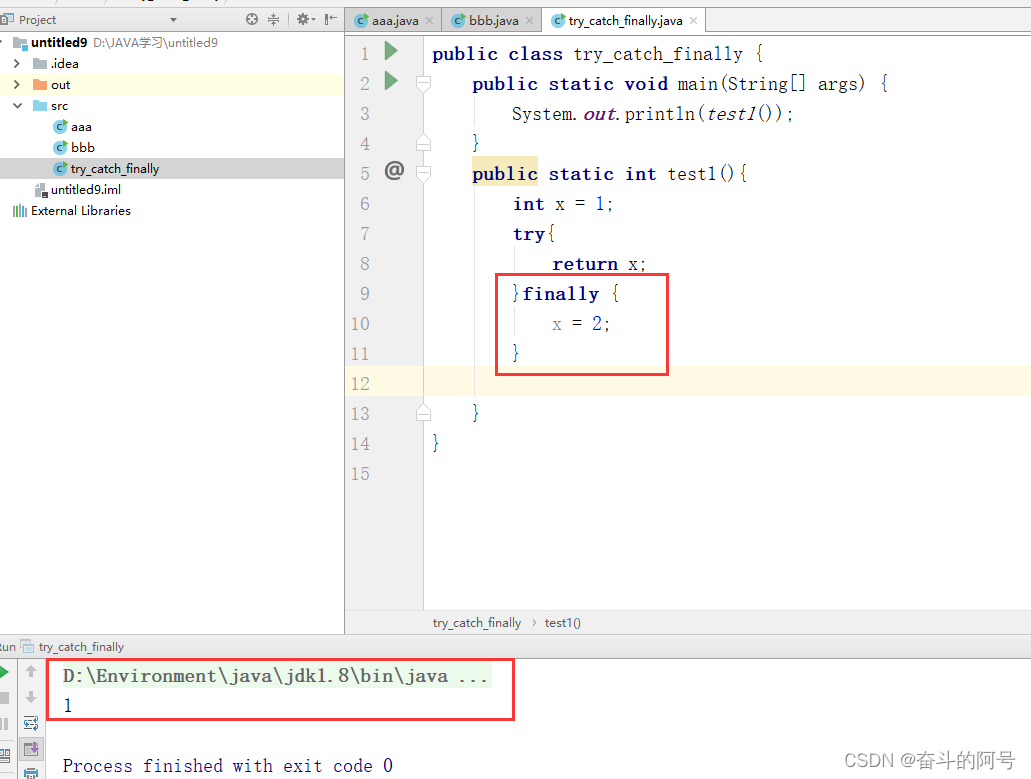Expand the .idea folder
The width and height of the screenshot is (1031, 779).
(17, 64)
